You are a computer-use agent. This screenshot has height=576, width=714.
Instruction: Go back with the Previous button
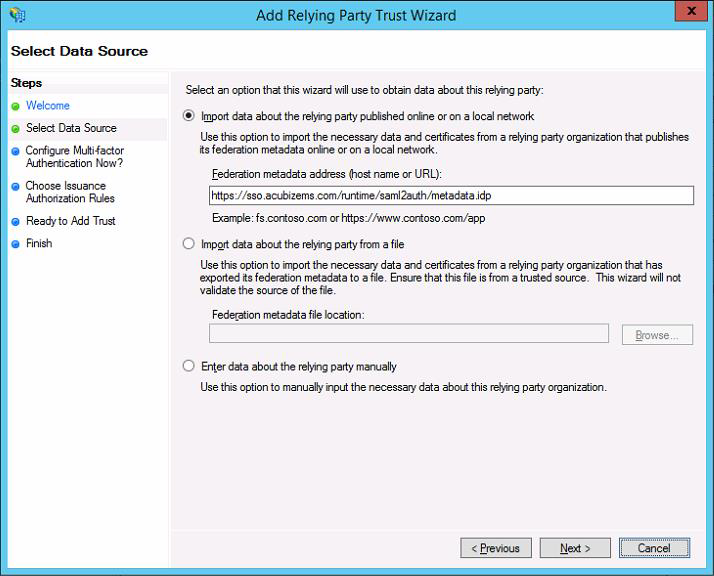[x=495, y=548]
